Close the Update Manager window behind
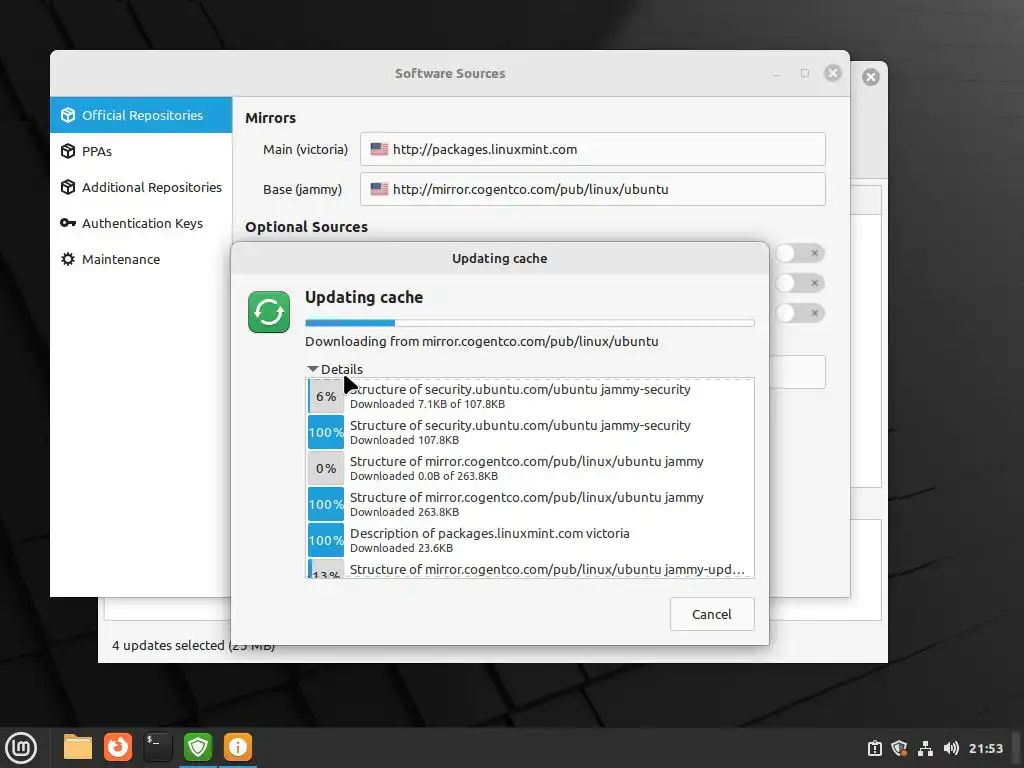1024x768 pixels. 871,77
